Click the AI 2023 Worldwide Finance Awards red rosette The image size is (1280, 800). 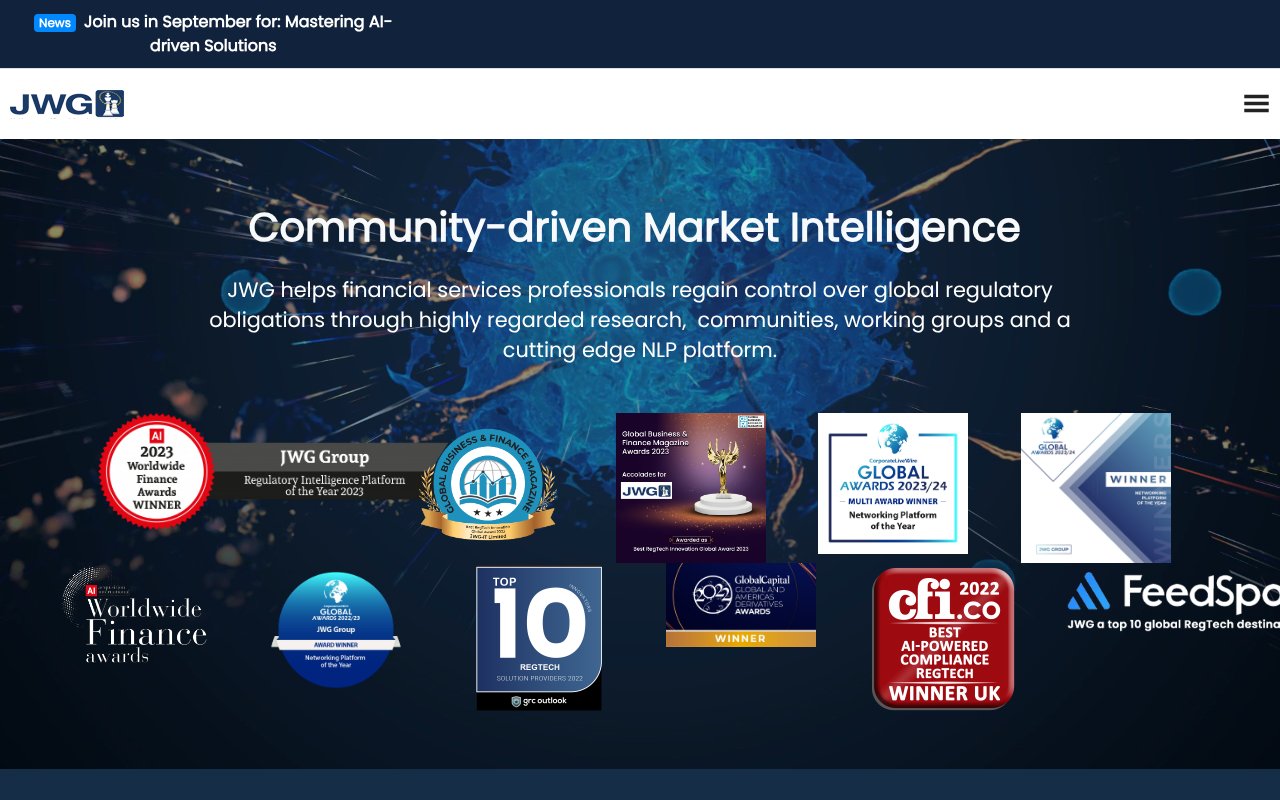click(x=156, y=470)
